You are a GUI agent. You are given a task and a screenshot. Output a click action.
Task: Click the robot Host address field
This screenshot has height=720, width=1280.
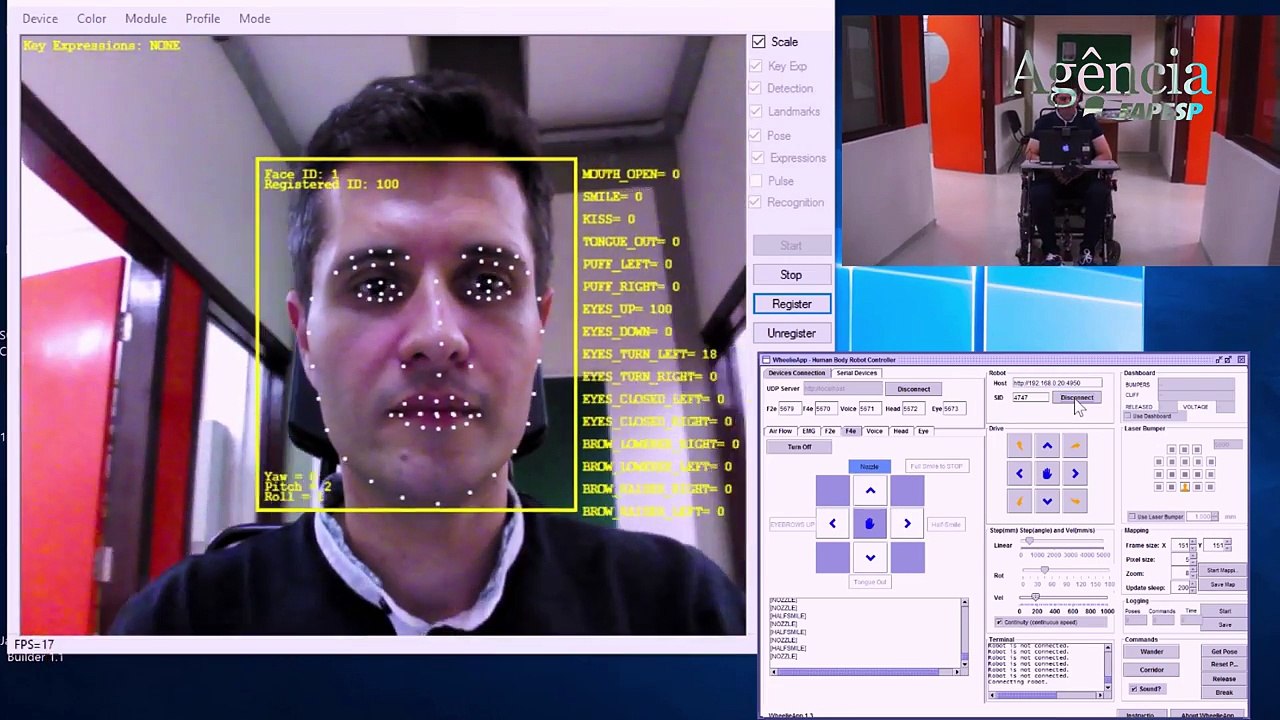(1057, 383)
